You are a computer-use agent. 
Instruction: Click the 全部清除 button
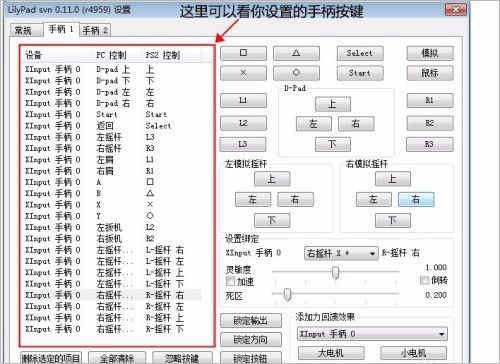pyautogui.click(x=117, y=358)
